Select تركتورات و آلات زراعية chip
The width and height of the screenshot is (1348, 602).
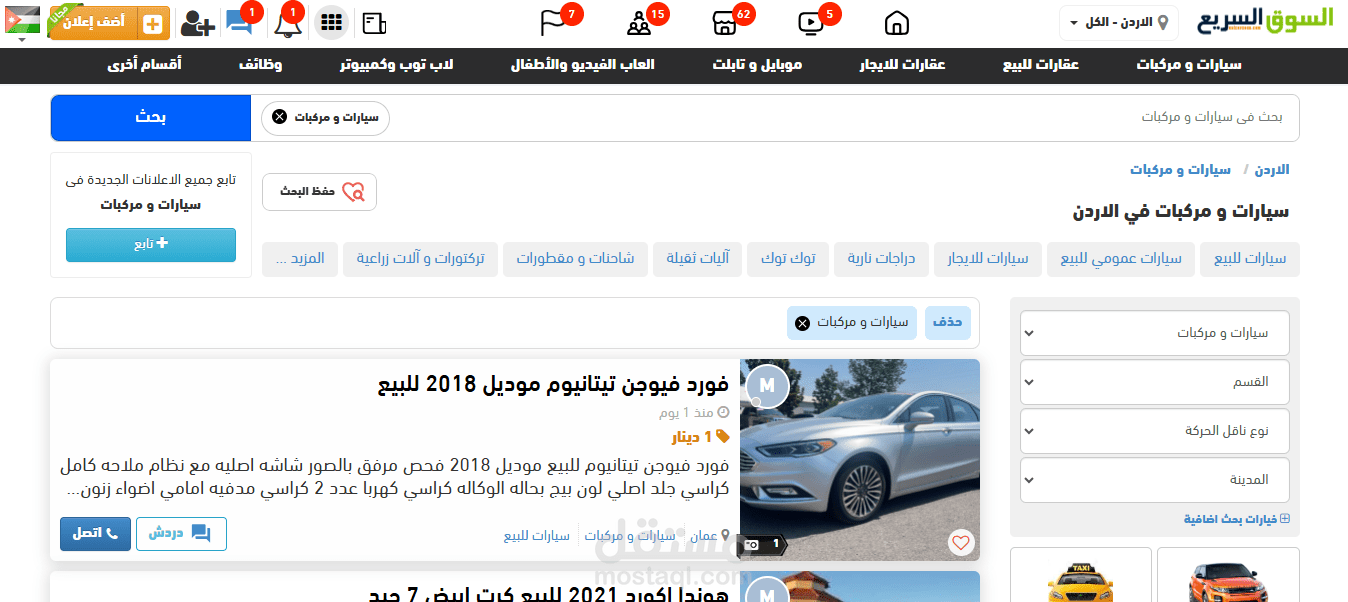pos(420,259)
